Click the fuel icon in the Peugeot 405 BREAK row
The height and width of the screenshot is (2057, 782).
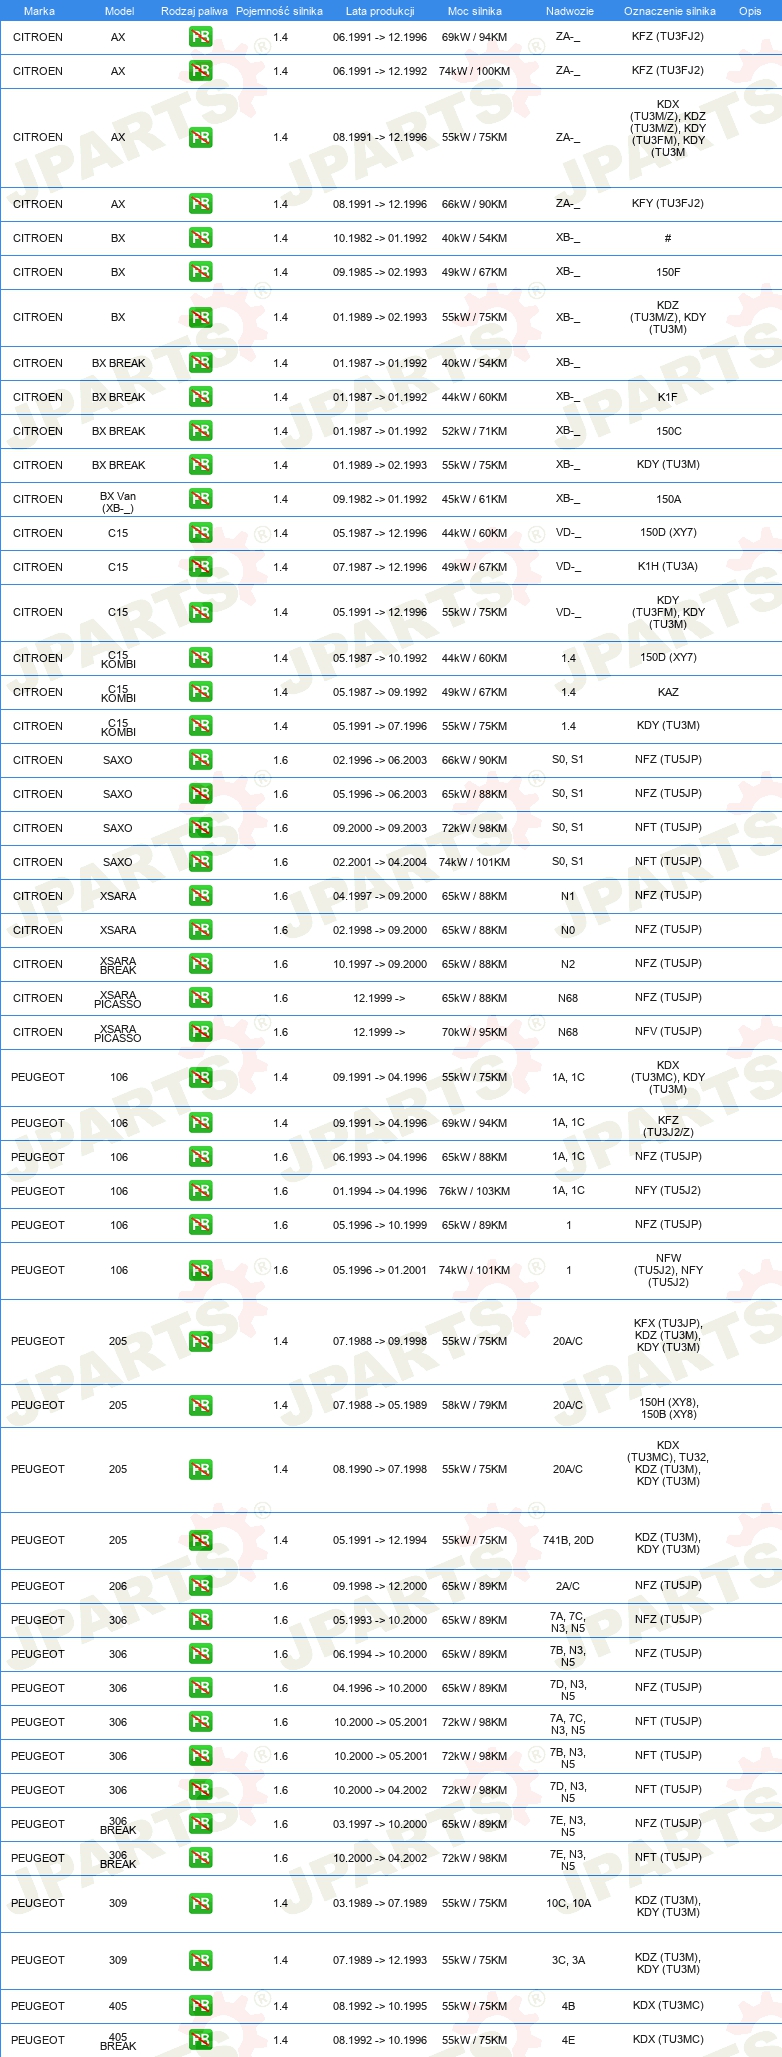(x=200, y=2040)
